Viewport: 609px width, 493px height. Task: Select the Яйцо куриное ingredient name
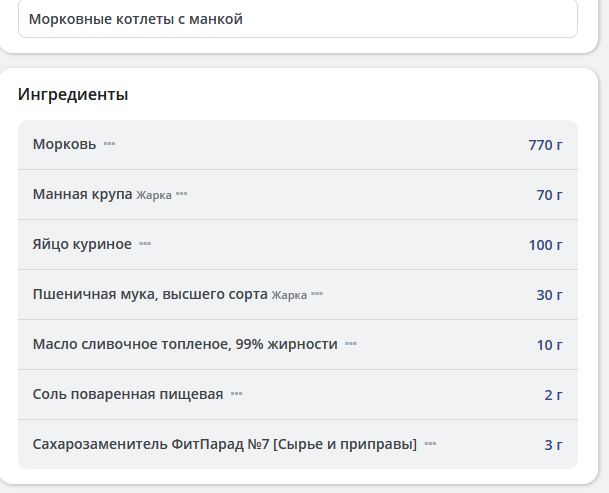82,244
